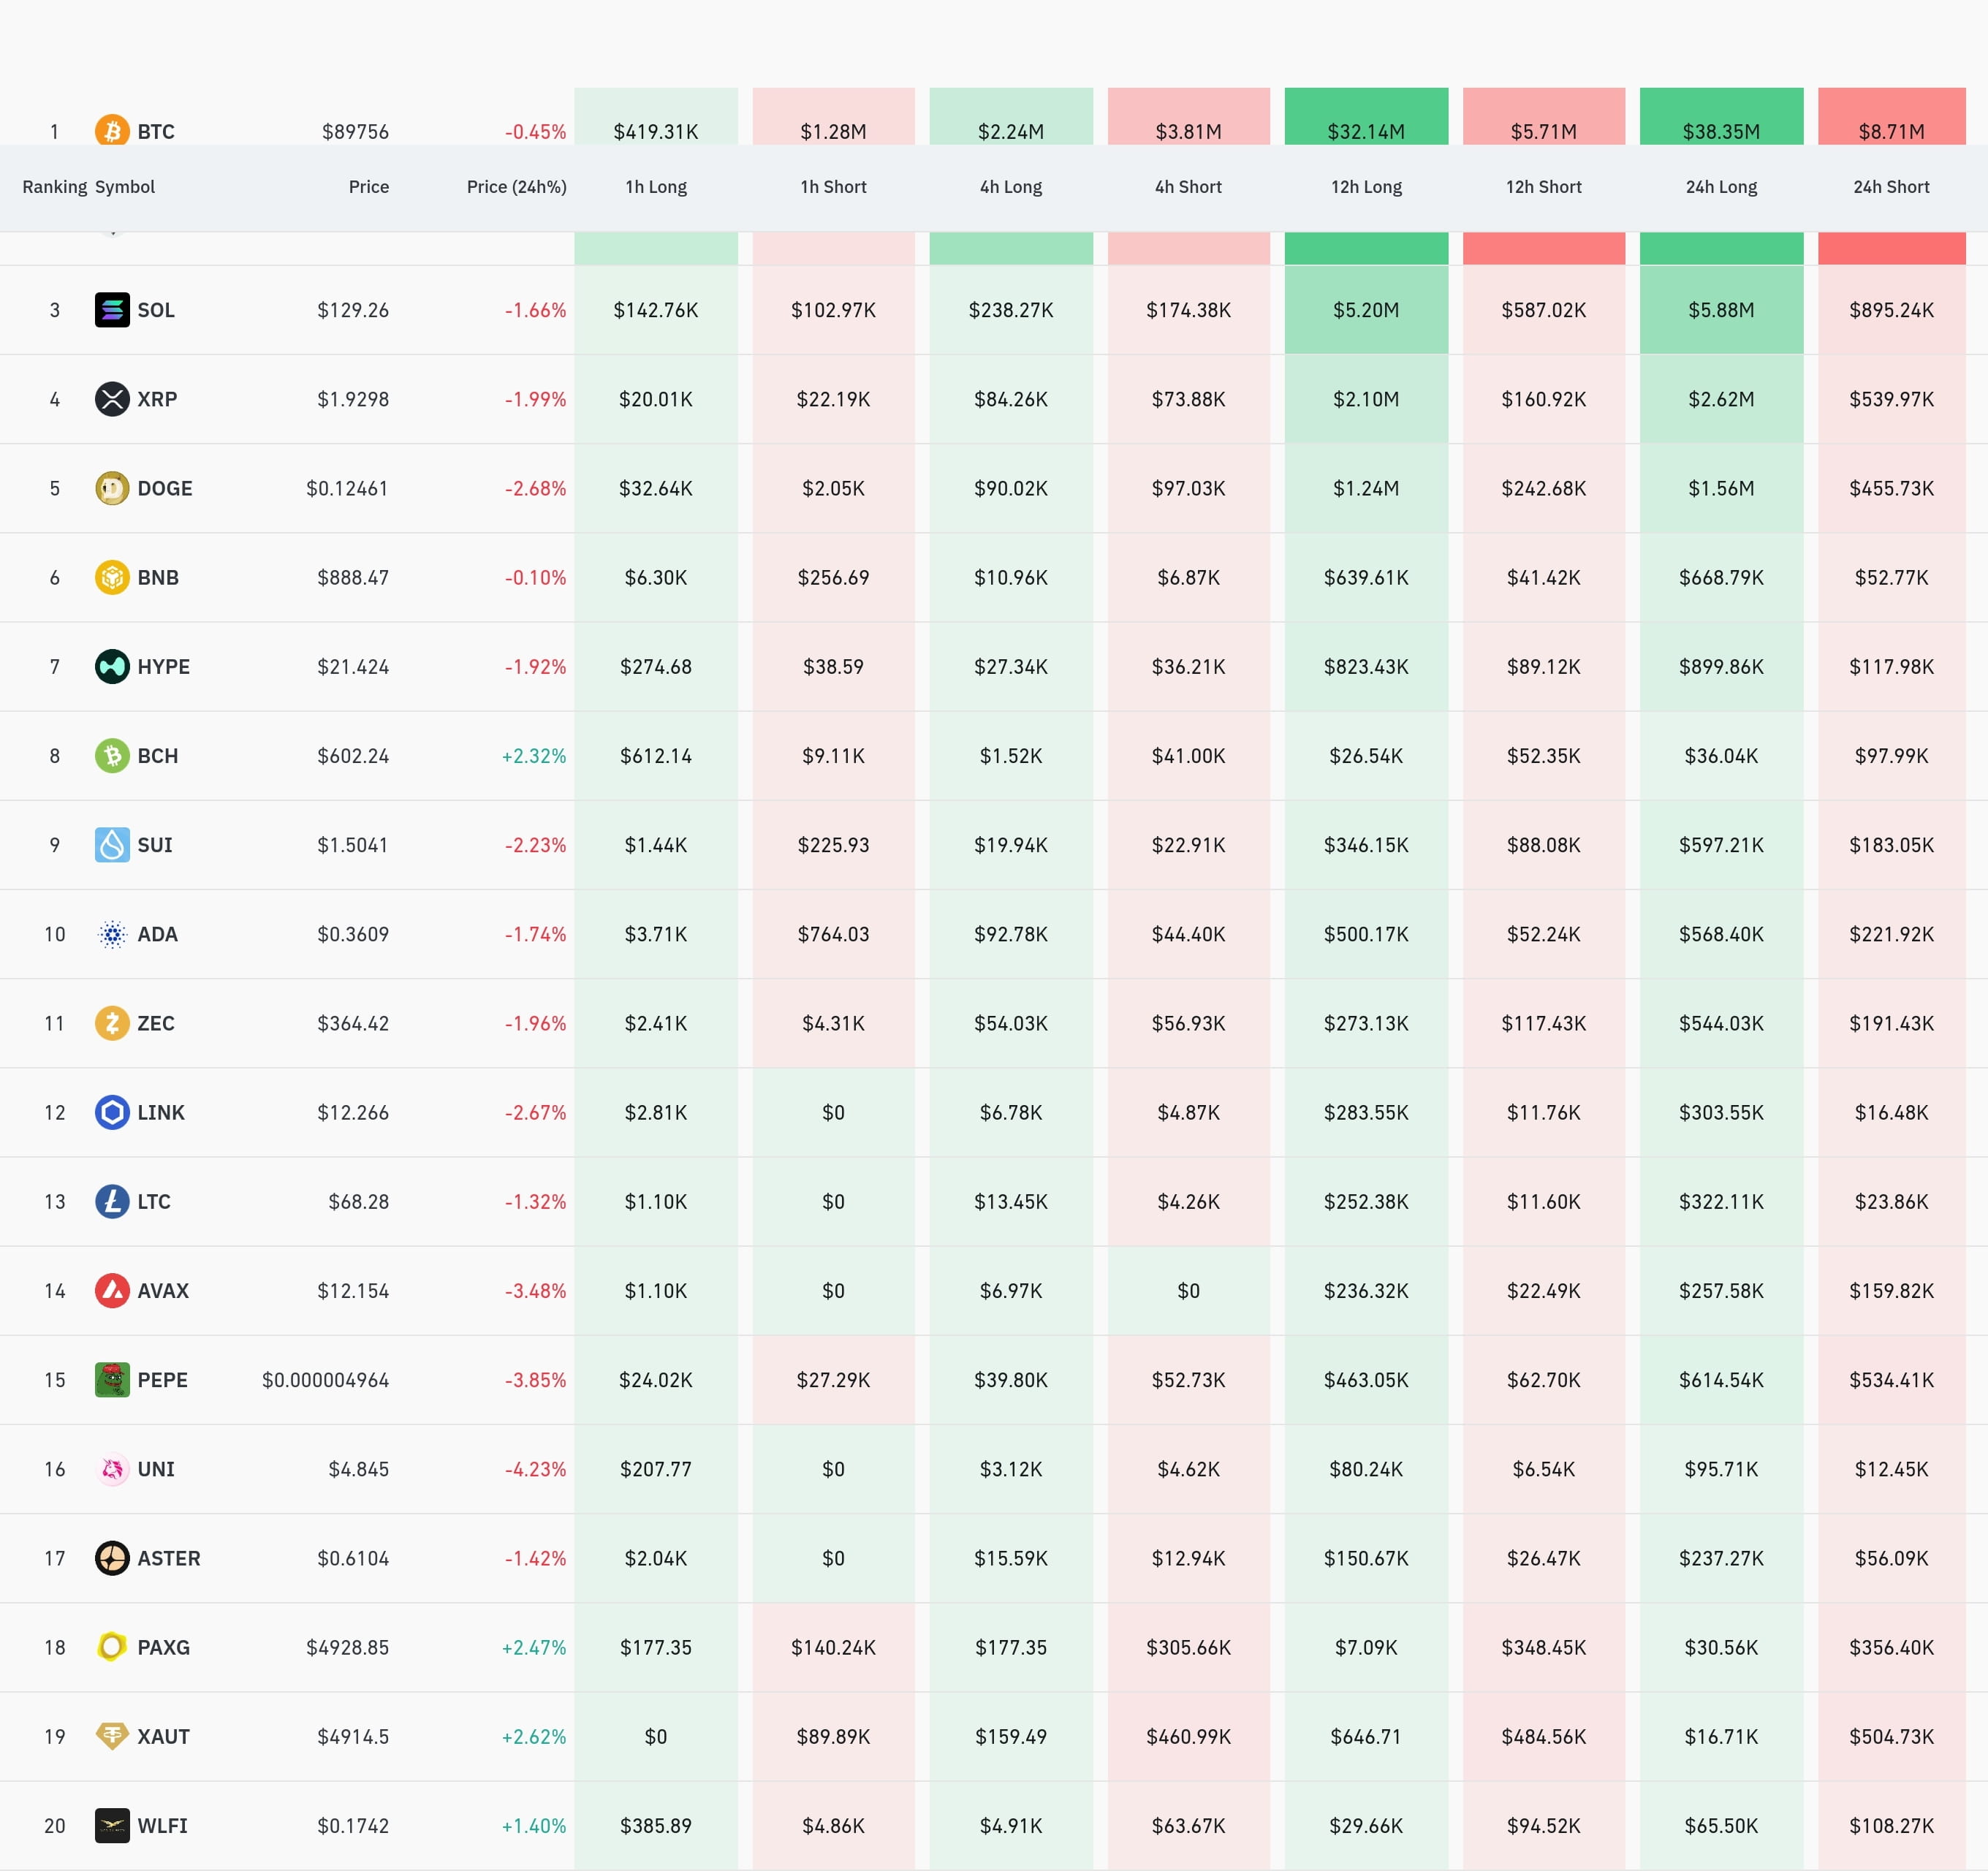The height and width of the screenshot is (1871, 1988).
Task: Select the Litecoin logo icon
Action: pos(112,1201)
